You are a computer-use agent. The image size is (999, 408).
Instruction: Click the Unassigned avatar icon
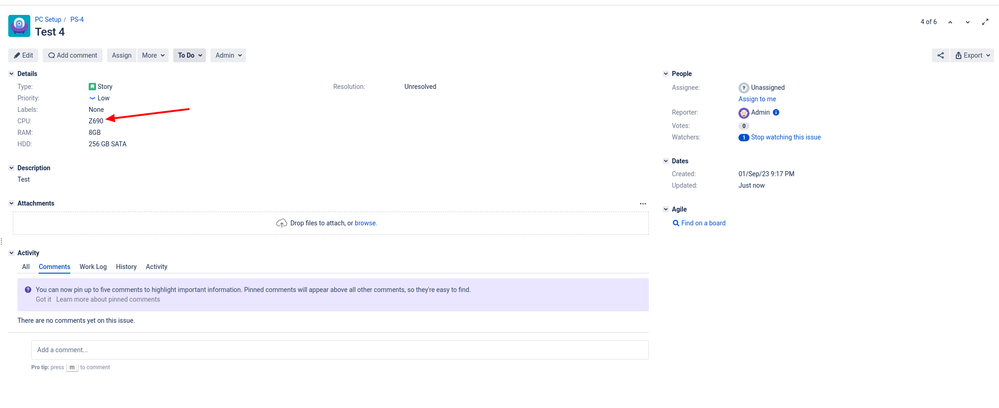[x=744, y=87]
